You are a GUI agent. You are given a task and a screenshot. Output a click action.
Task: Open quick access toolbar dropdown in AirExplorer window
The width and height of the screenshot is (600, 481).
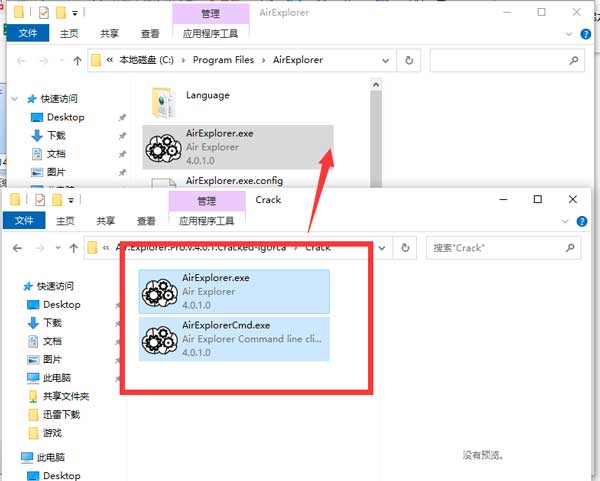75,13
